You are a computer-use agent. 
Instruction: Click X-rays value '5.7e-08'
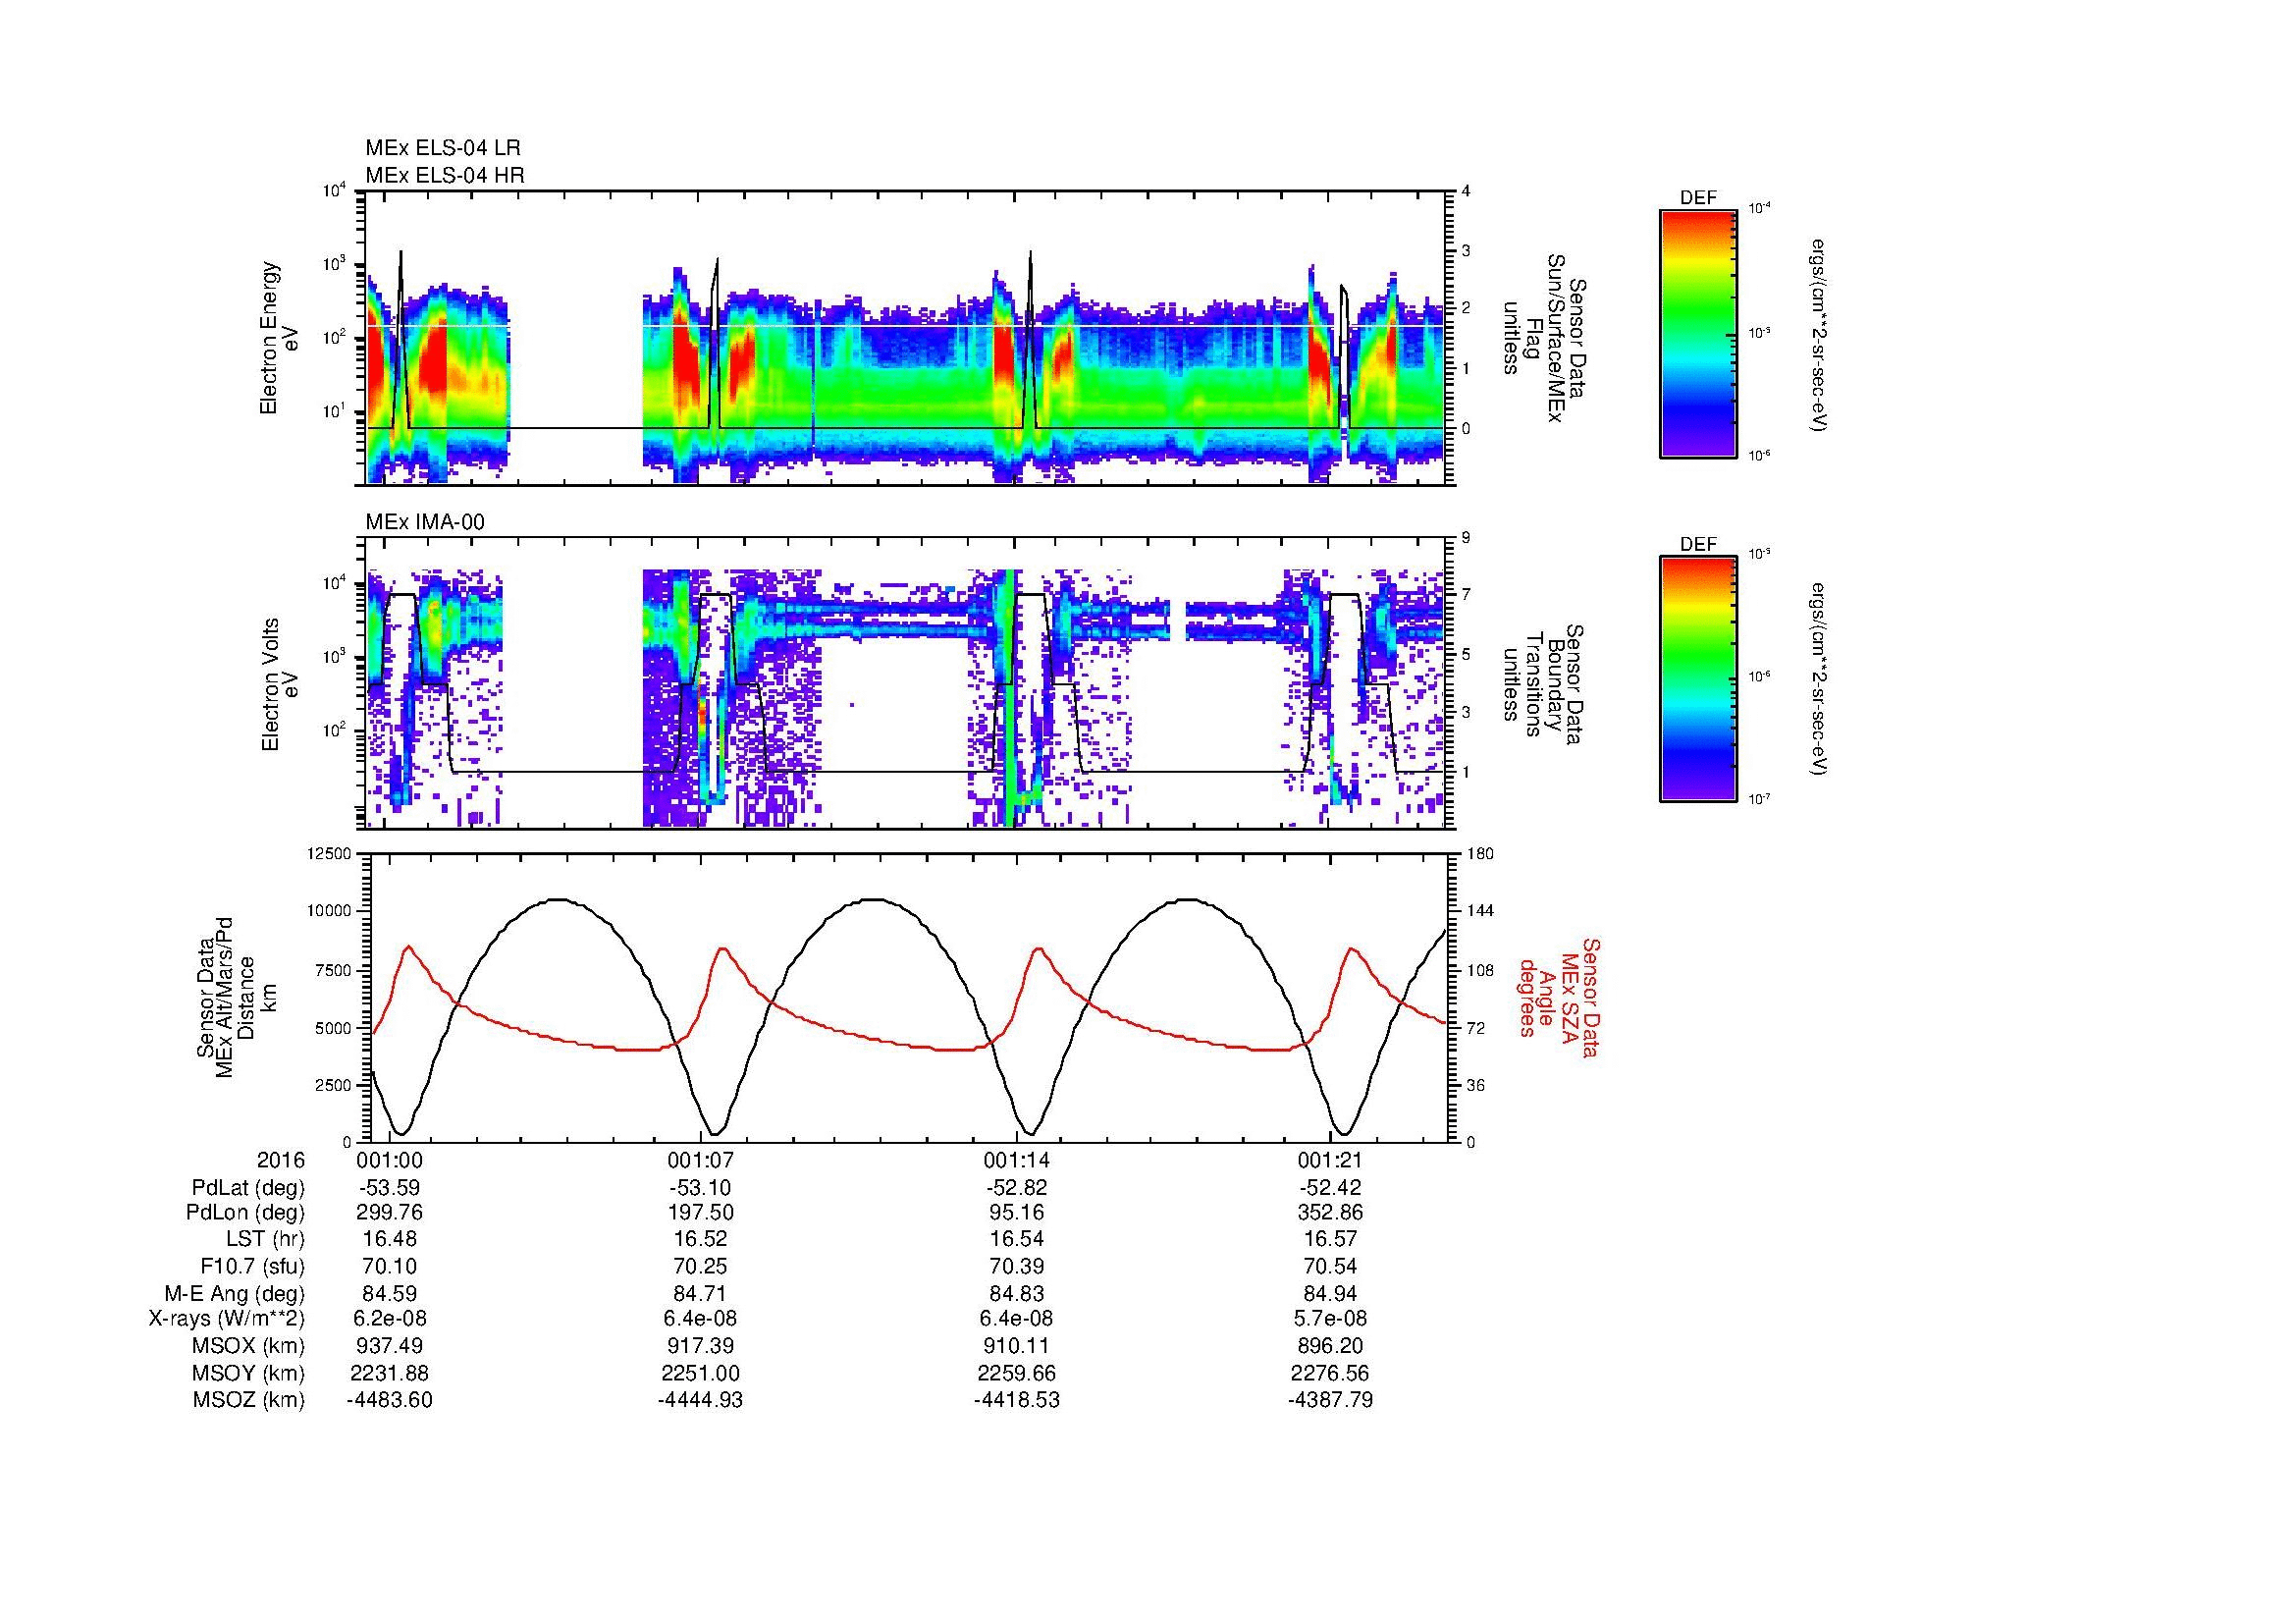(1330, 1319)
